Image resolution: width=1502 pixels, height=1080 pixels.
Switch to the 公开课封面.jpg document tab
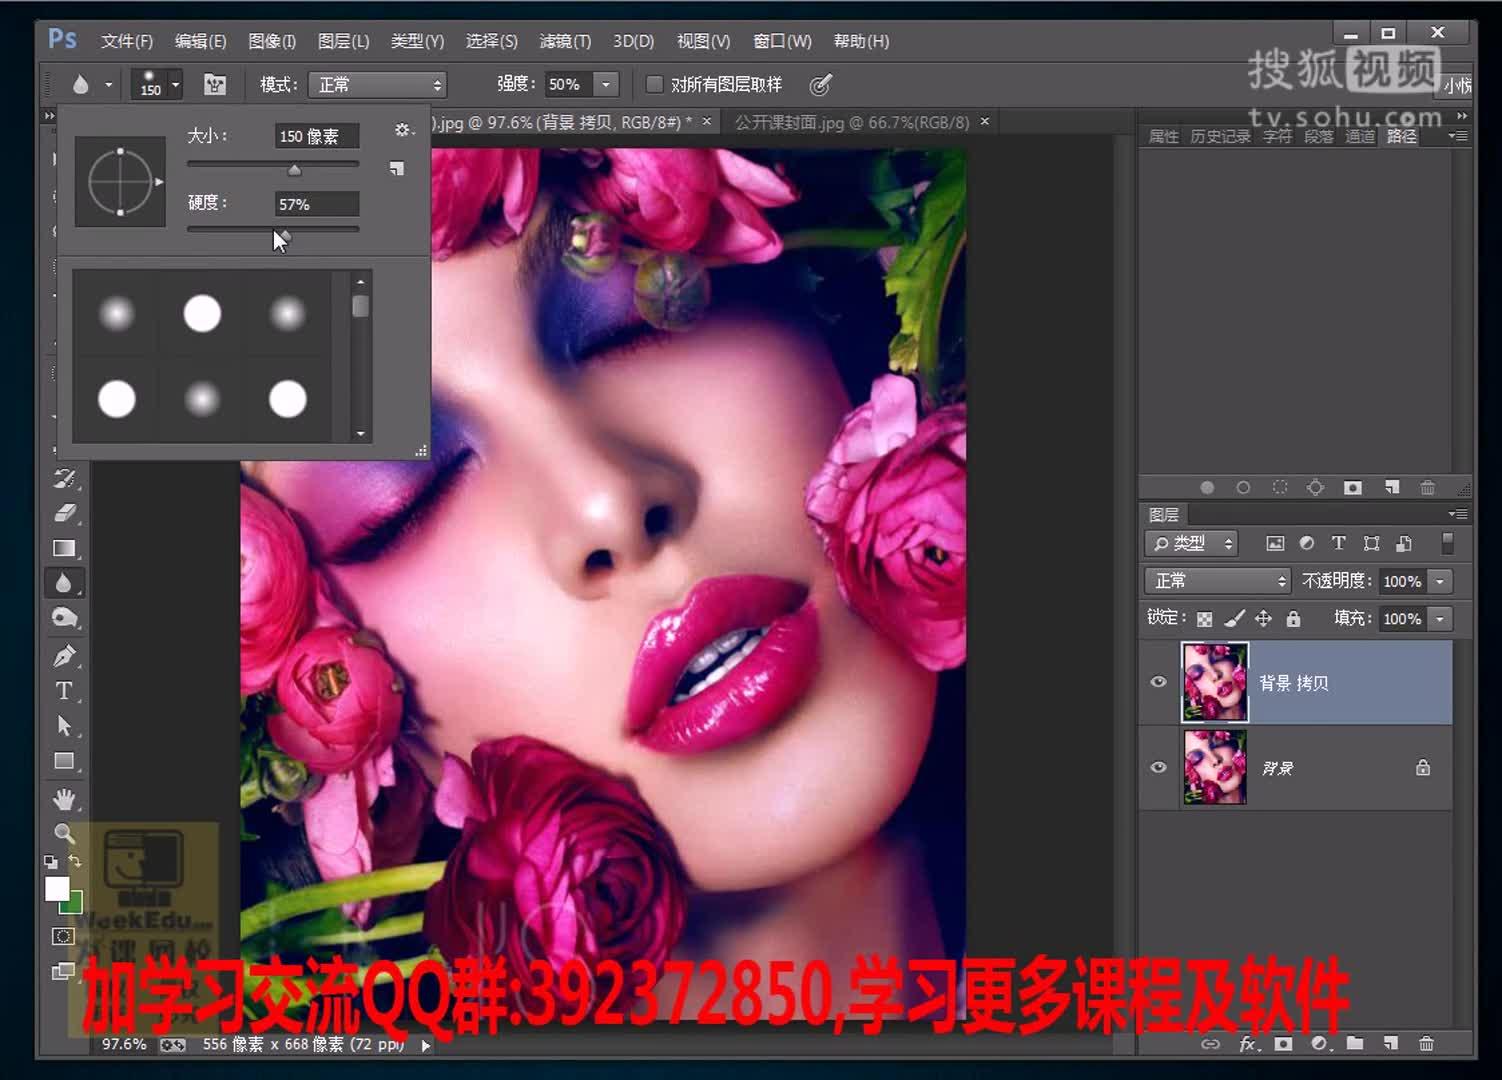849,121
